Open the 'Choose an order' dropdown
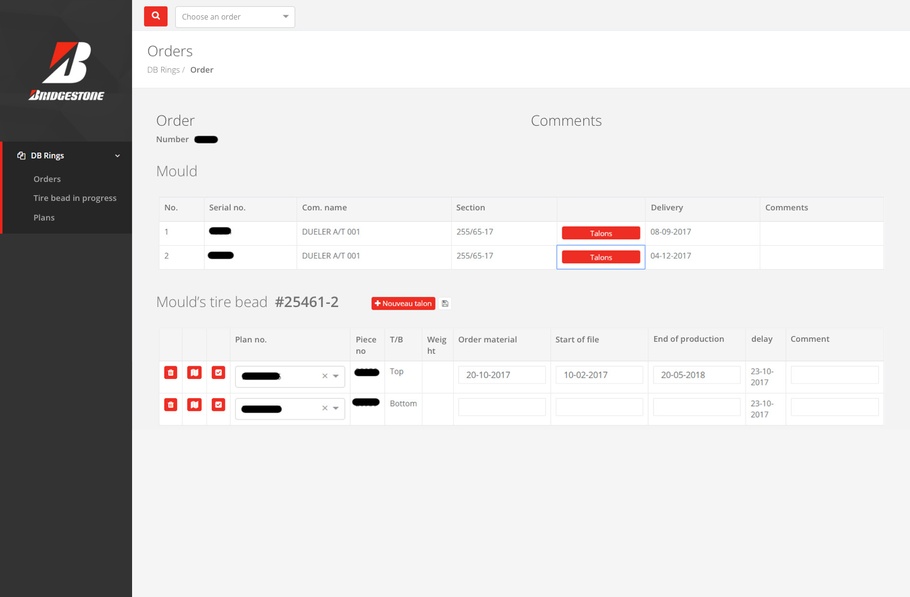The height and width of the screenshot is (597, 910). (235, 17)
